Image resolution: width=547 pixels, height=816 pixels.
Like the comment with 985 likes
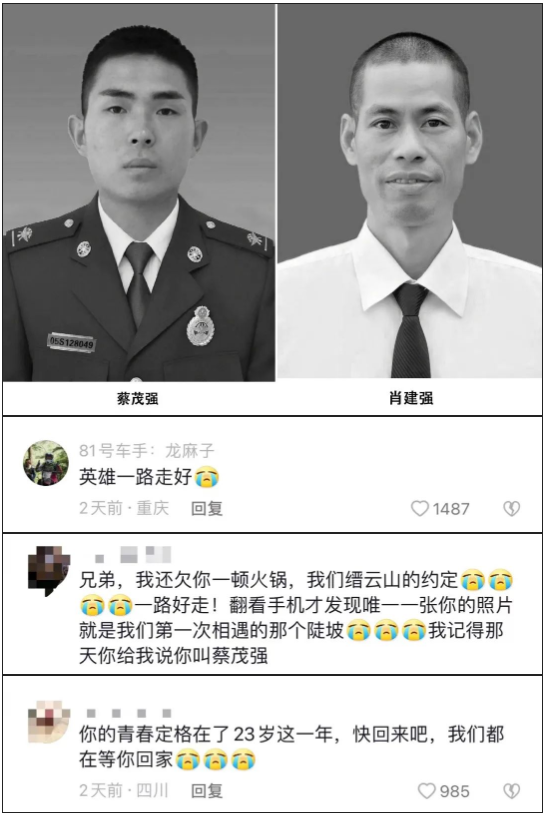pos(427,791)
